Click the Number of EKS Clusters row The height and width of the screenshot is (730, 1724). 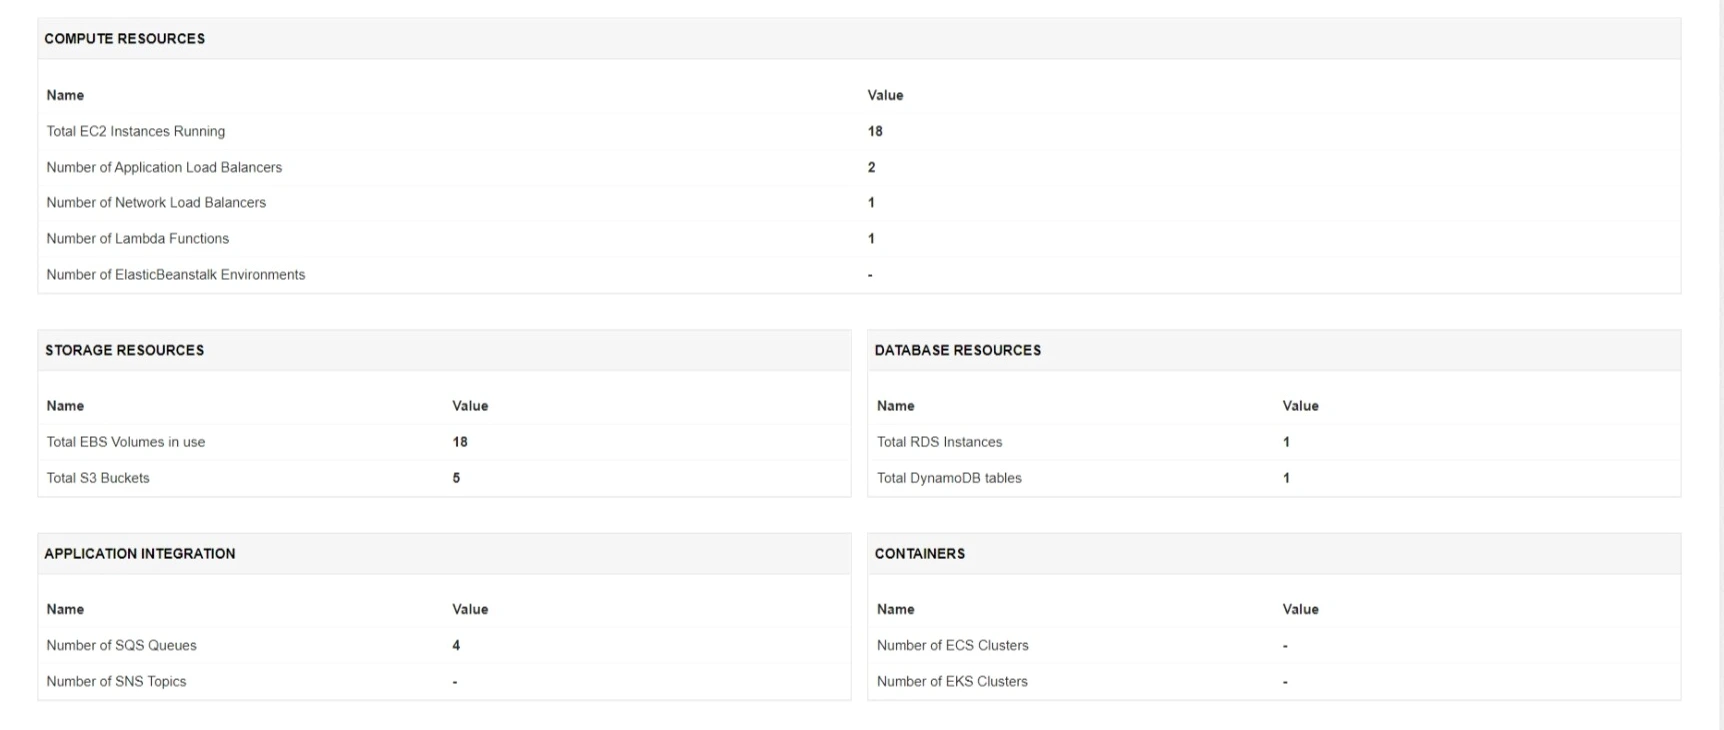pyautogui.click(x=952, y=681)
